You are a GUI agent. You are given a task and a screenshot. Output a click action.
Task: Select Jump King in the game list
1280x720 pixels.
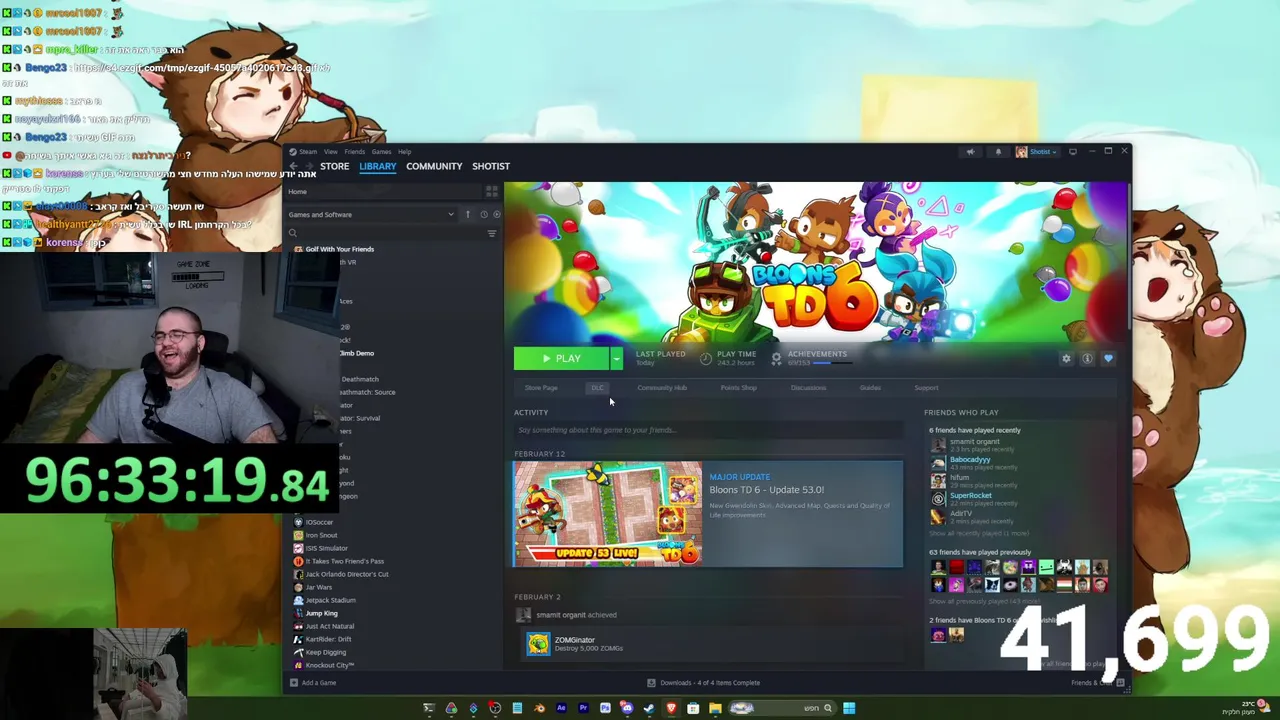[321, 613]
